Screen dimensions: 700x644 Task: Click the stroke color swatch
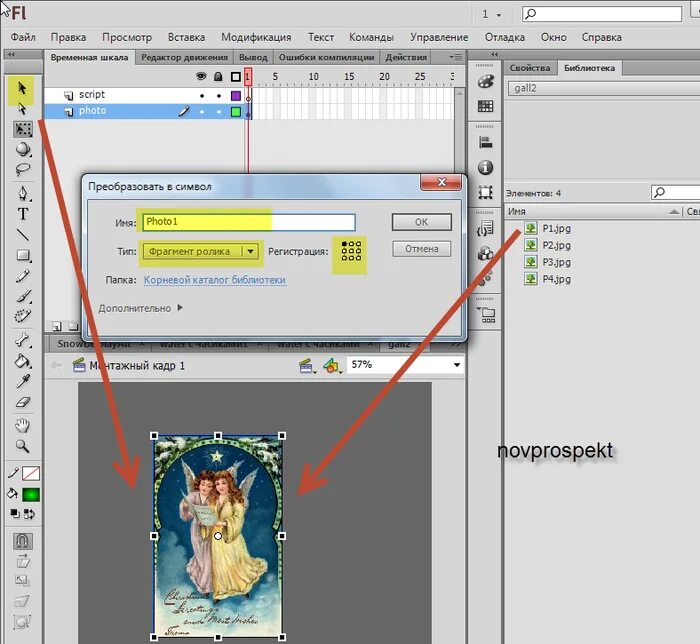tap(31, 473)
